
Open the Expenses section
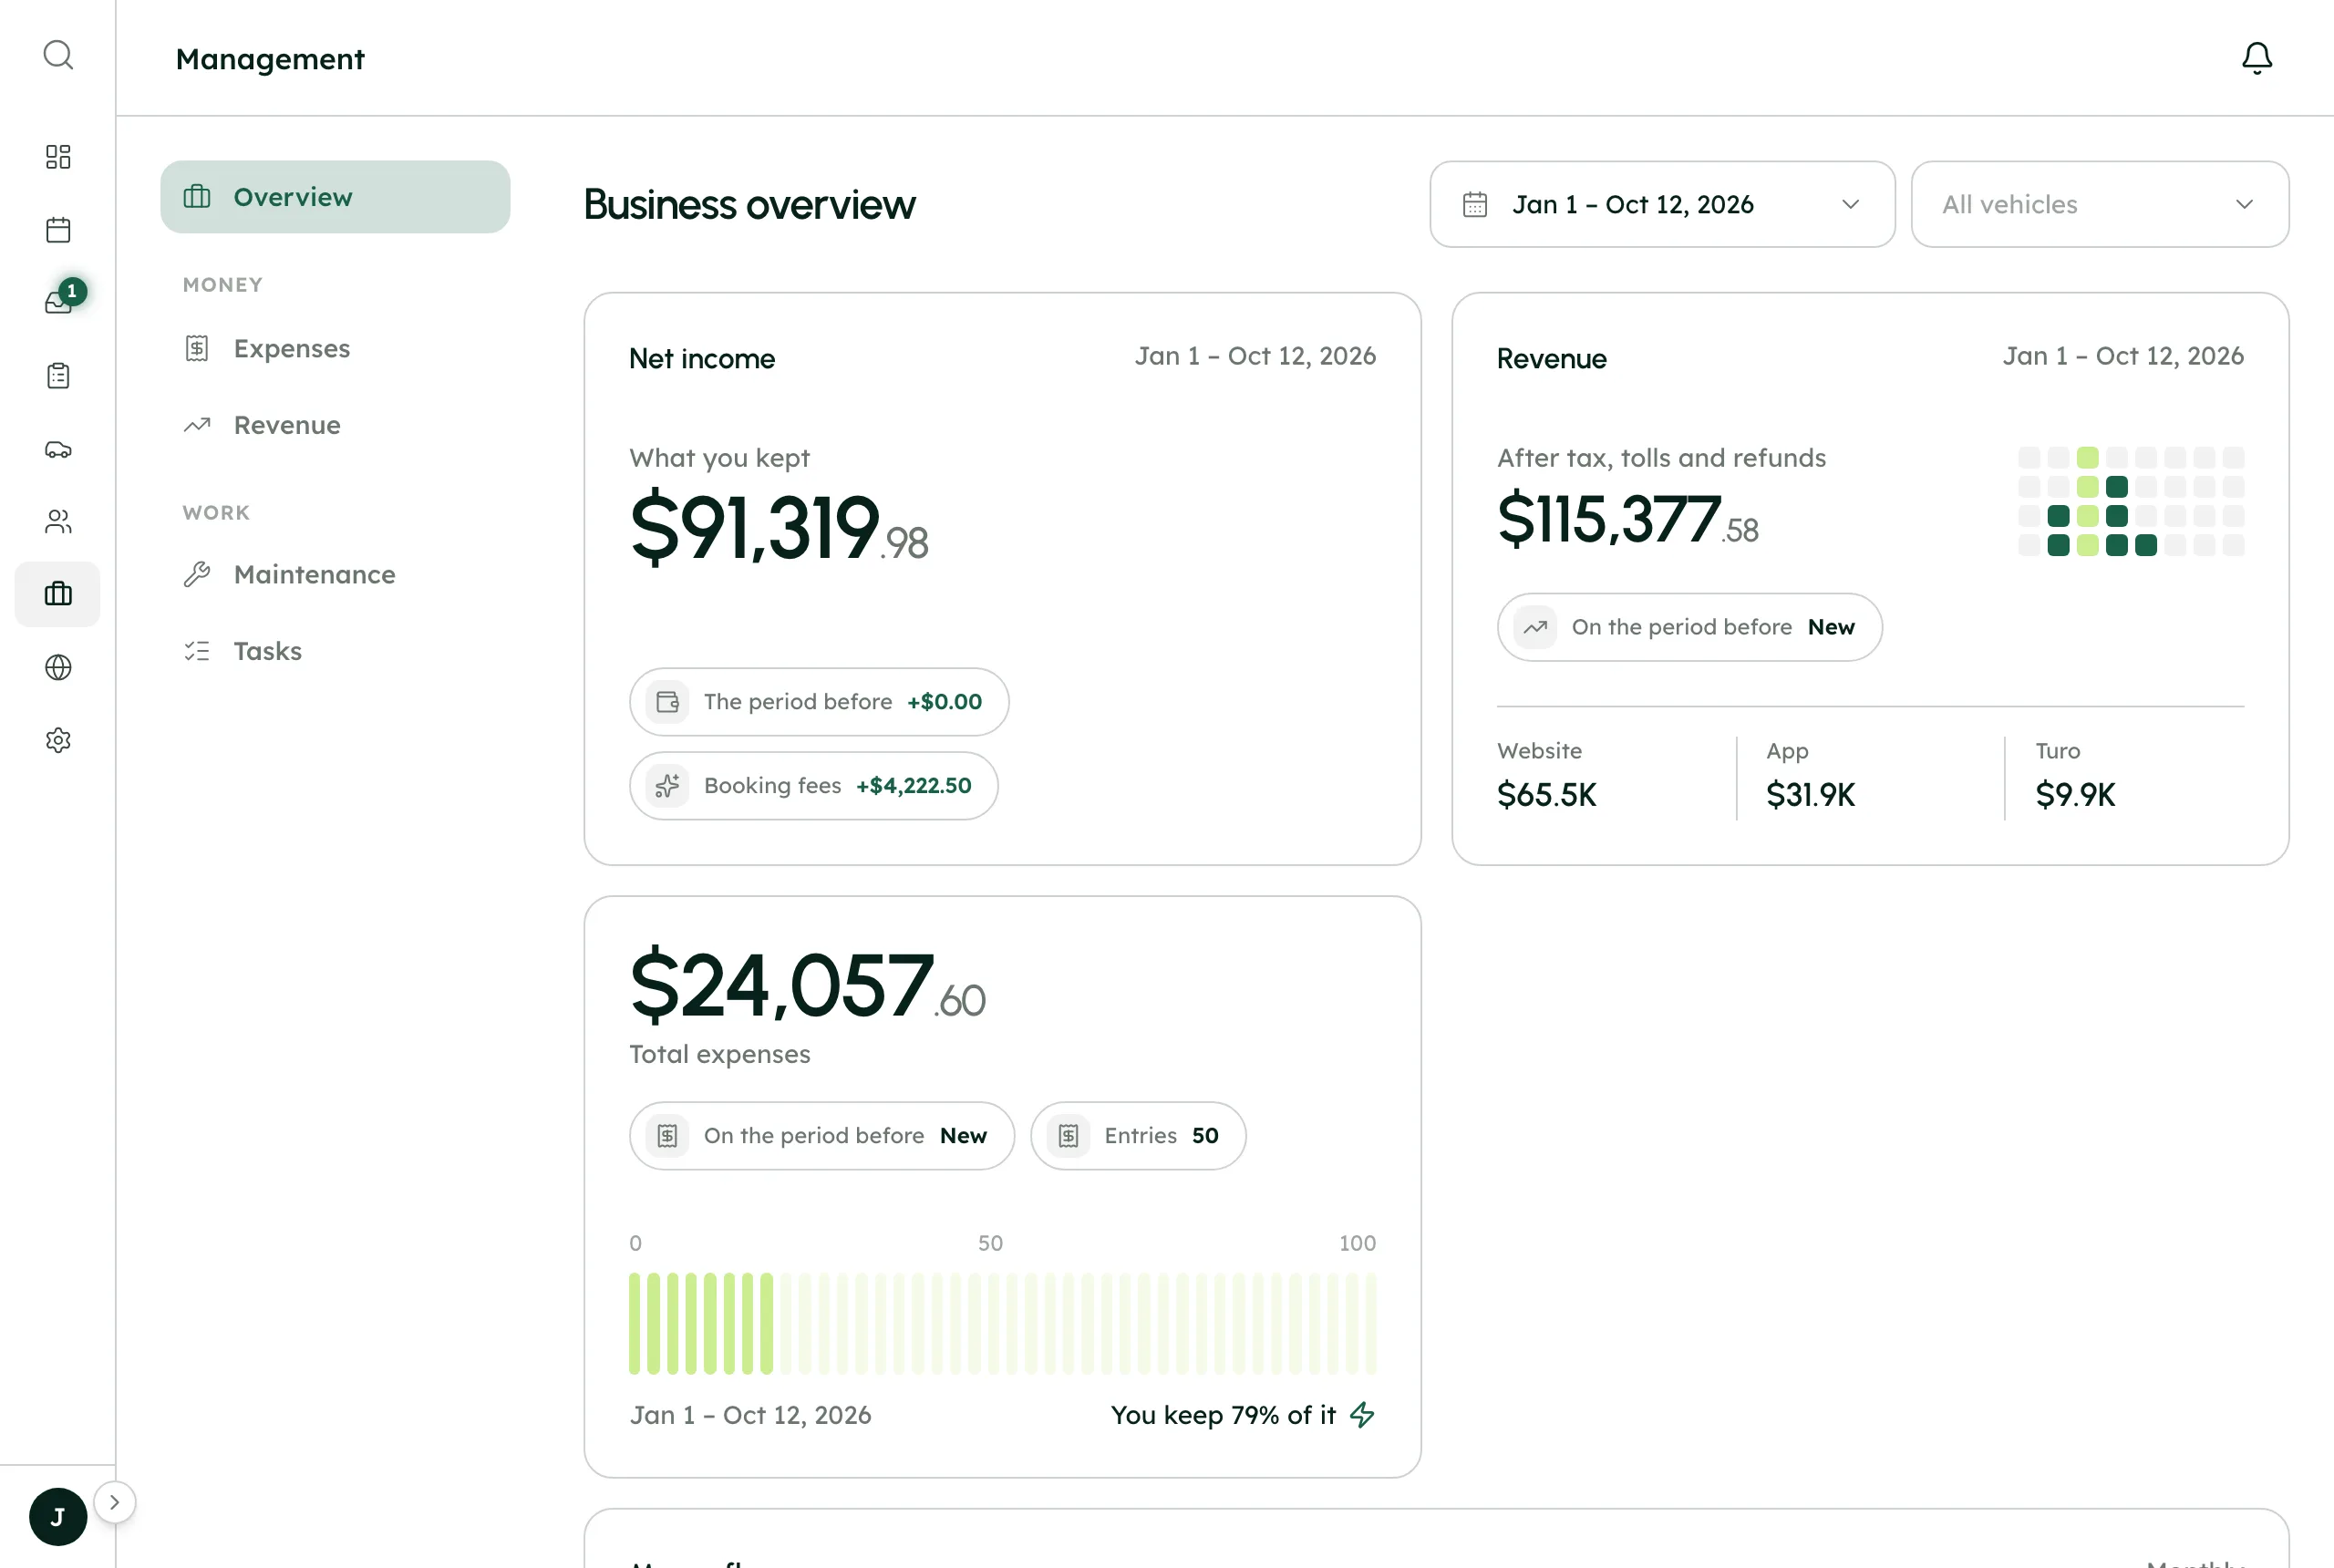point(335,349)
